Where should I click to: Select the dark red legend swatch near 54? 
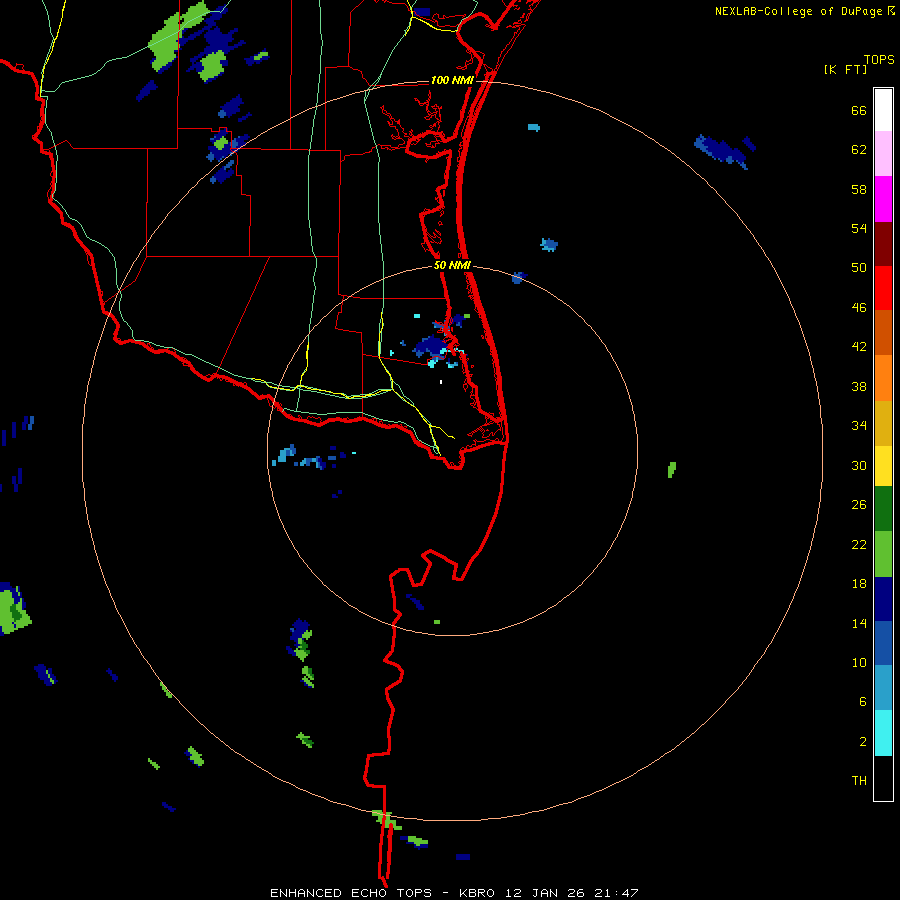pos(883,244)
